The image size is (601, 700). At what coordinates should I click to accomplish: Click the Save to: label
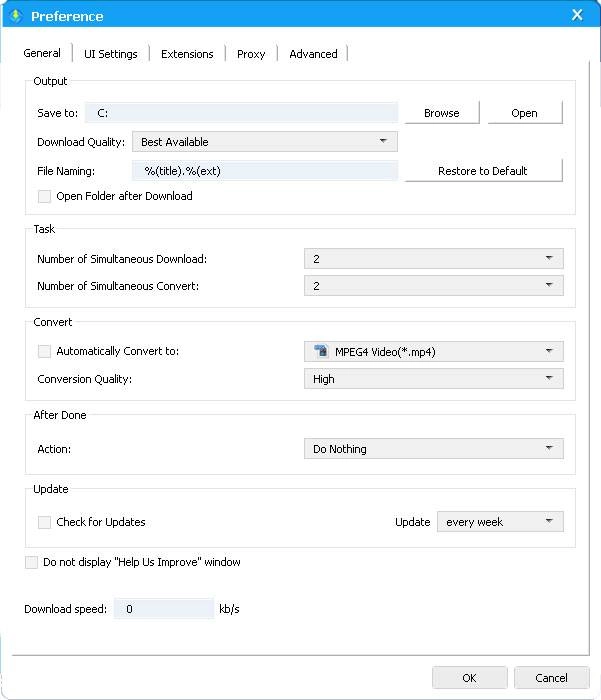(x=57, y=113)
